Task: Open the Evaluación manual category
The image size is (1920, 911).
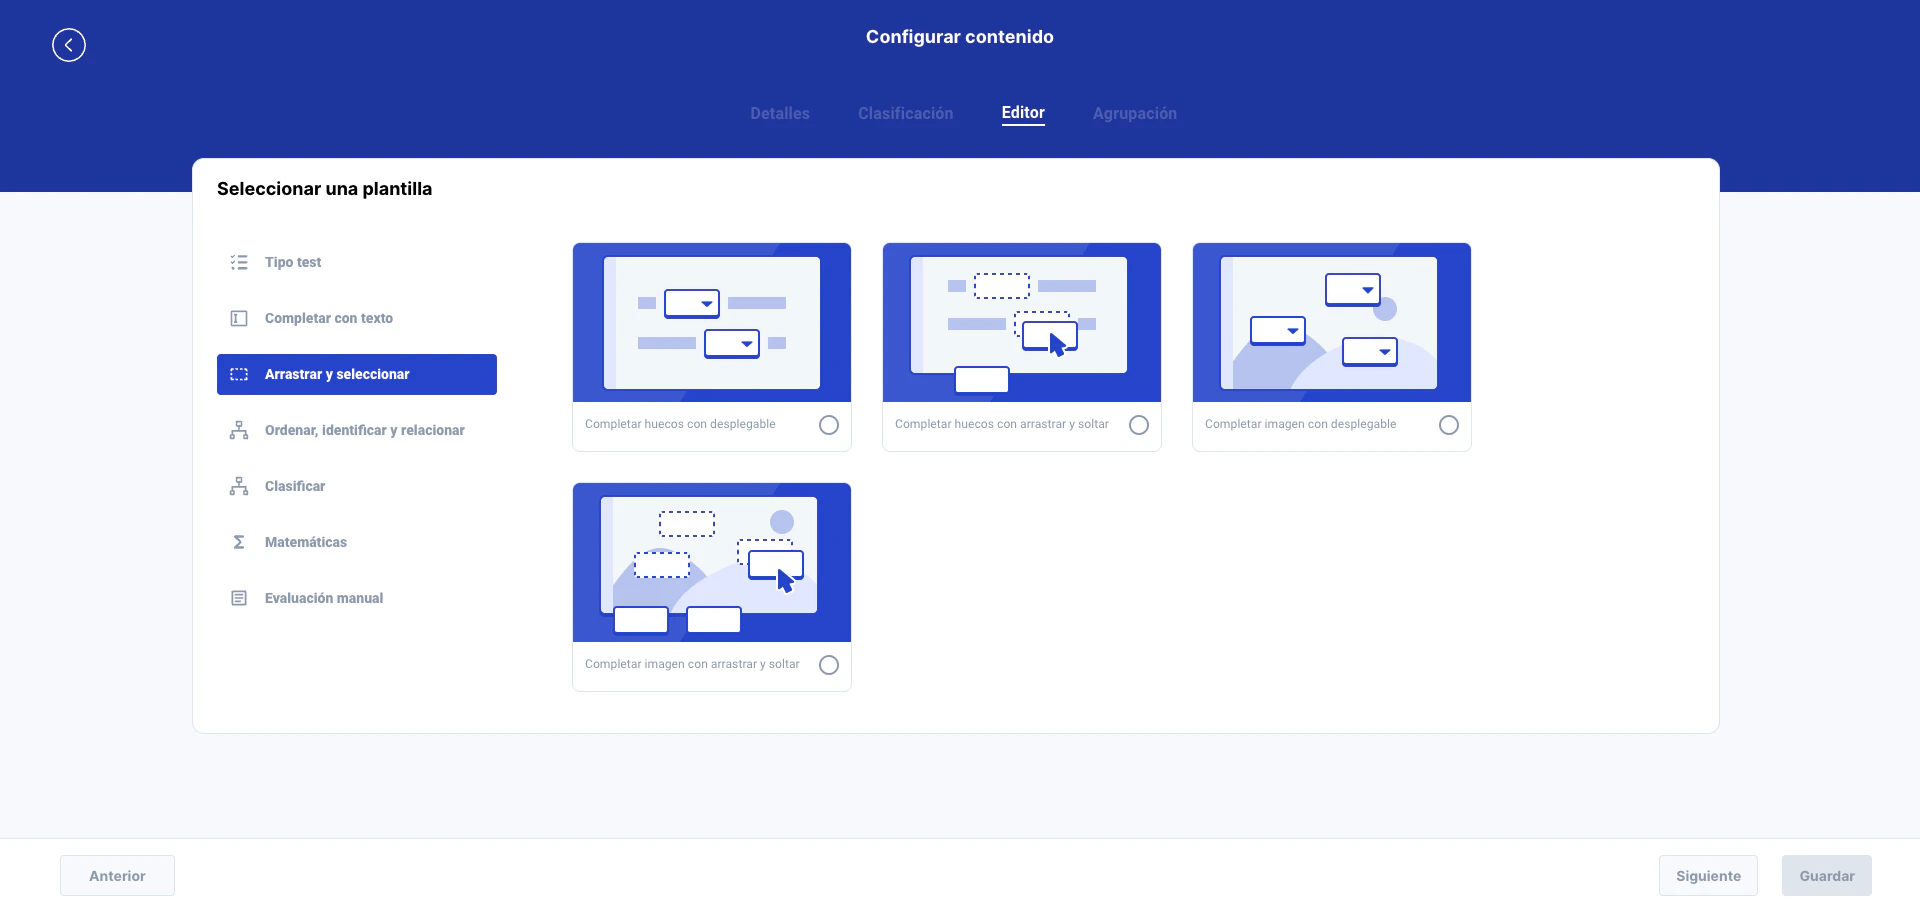Action: click(x=357, y=598)
